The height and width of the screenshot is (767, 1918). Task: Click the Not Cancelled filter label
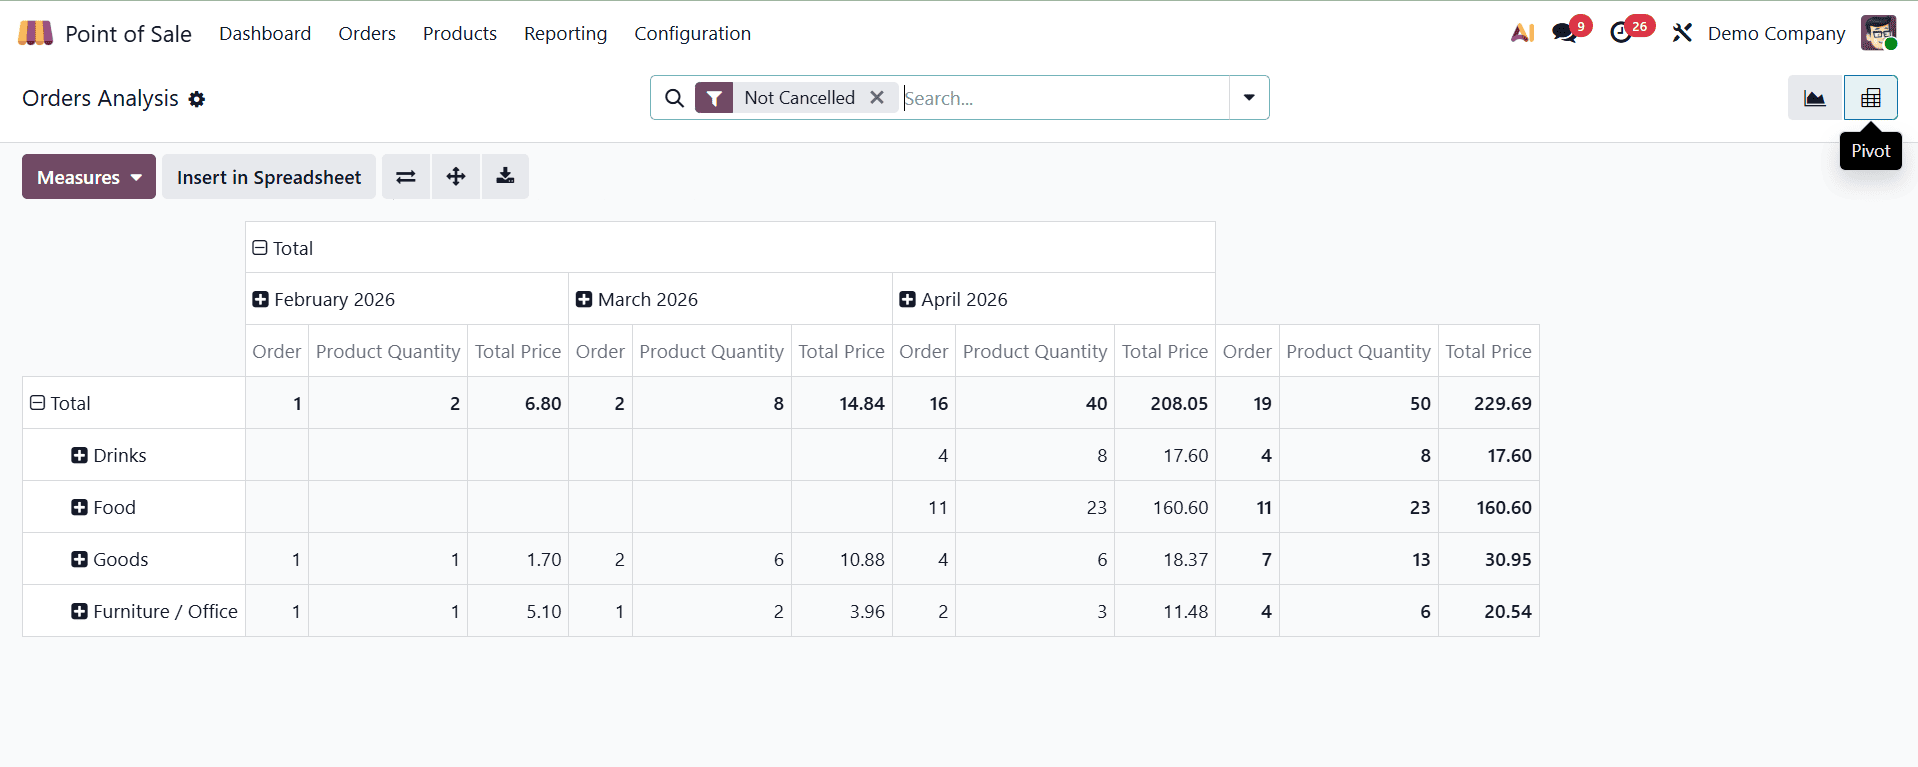click(799, 98)
